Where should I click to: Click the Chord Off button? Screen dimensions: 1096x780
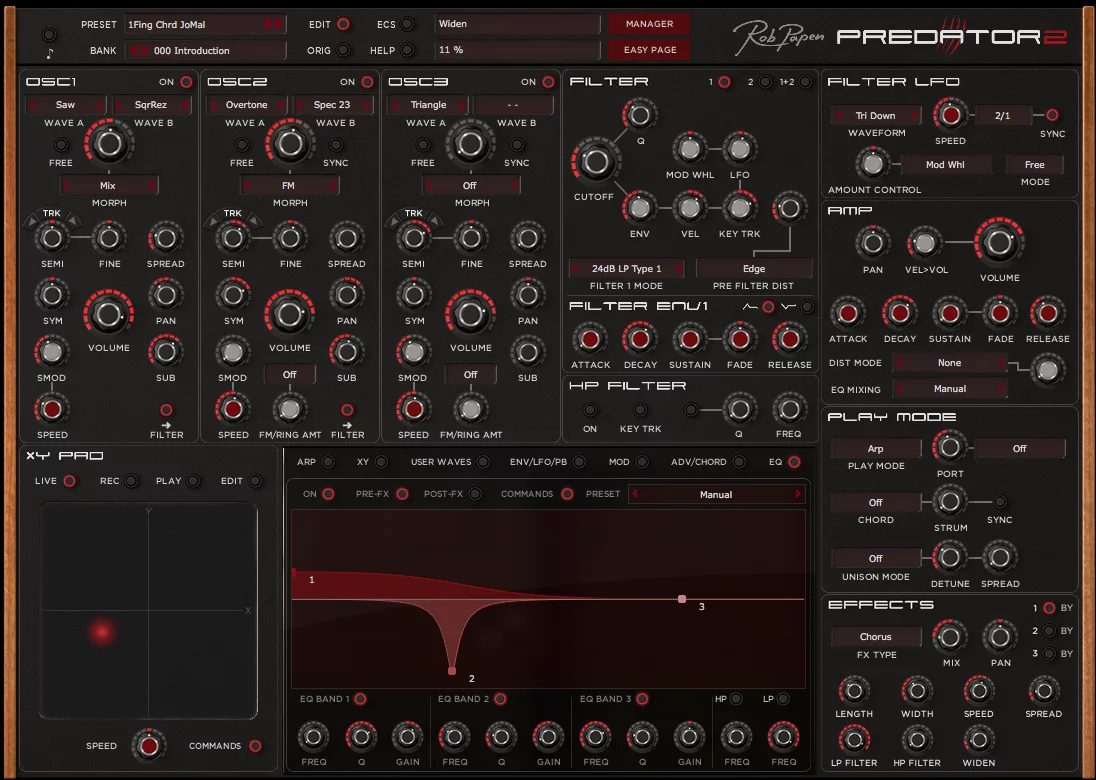(x=876, y=503)
